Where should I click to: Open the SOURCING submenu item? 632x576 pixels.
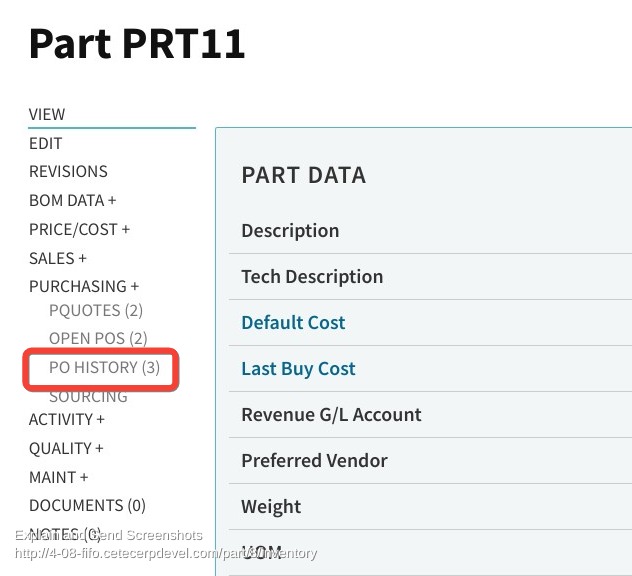[x=88, y=397]
